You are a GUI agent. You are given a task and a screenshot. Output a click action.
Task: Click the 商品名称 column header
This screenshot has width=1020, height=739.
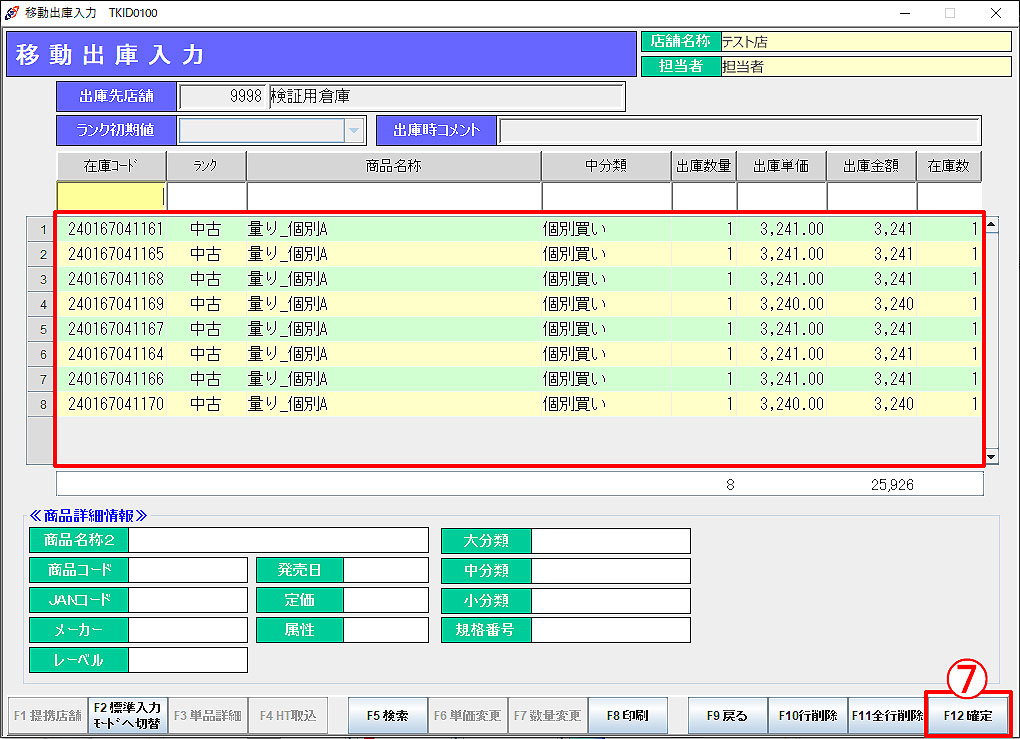point(393,166)
